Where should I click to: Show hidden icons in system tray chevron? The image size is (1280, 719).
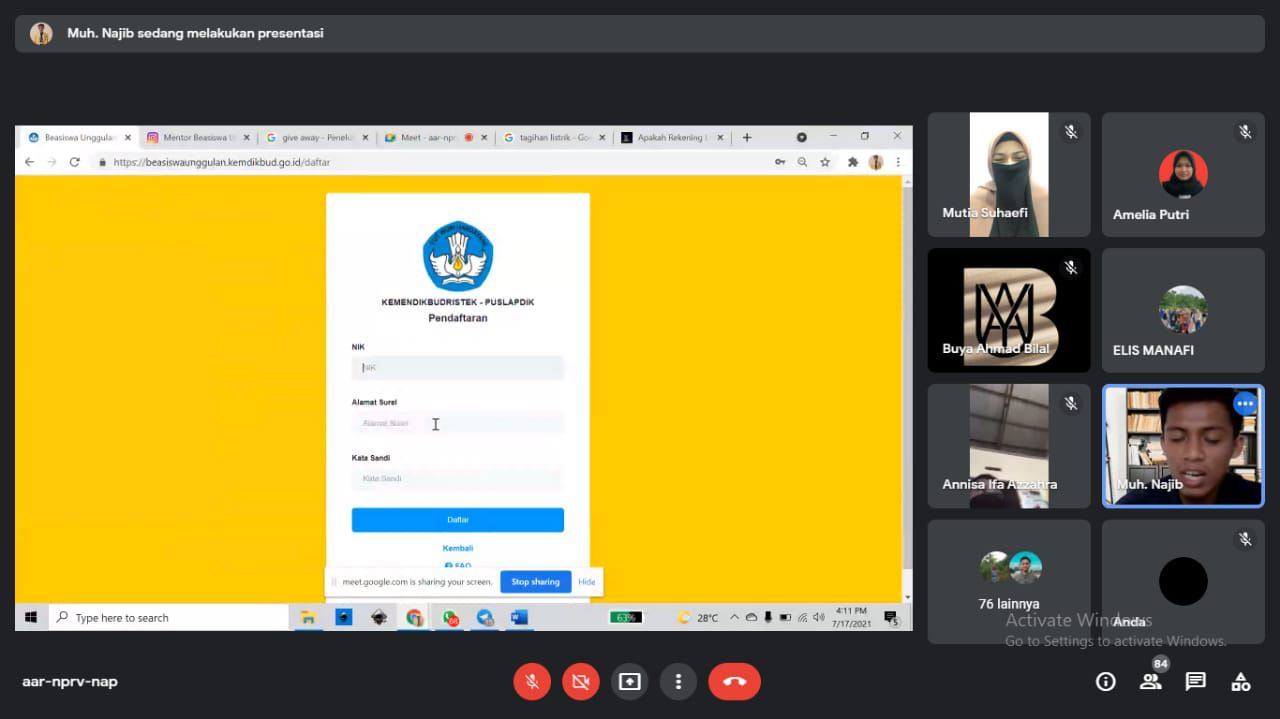tap(735, 618)
